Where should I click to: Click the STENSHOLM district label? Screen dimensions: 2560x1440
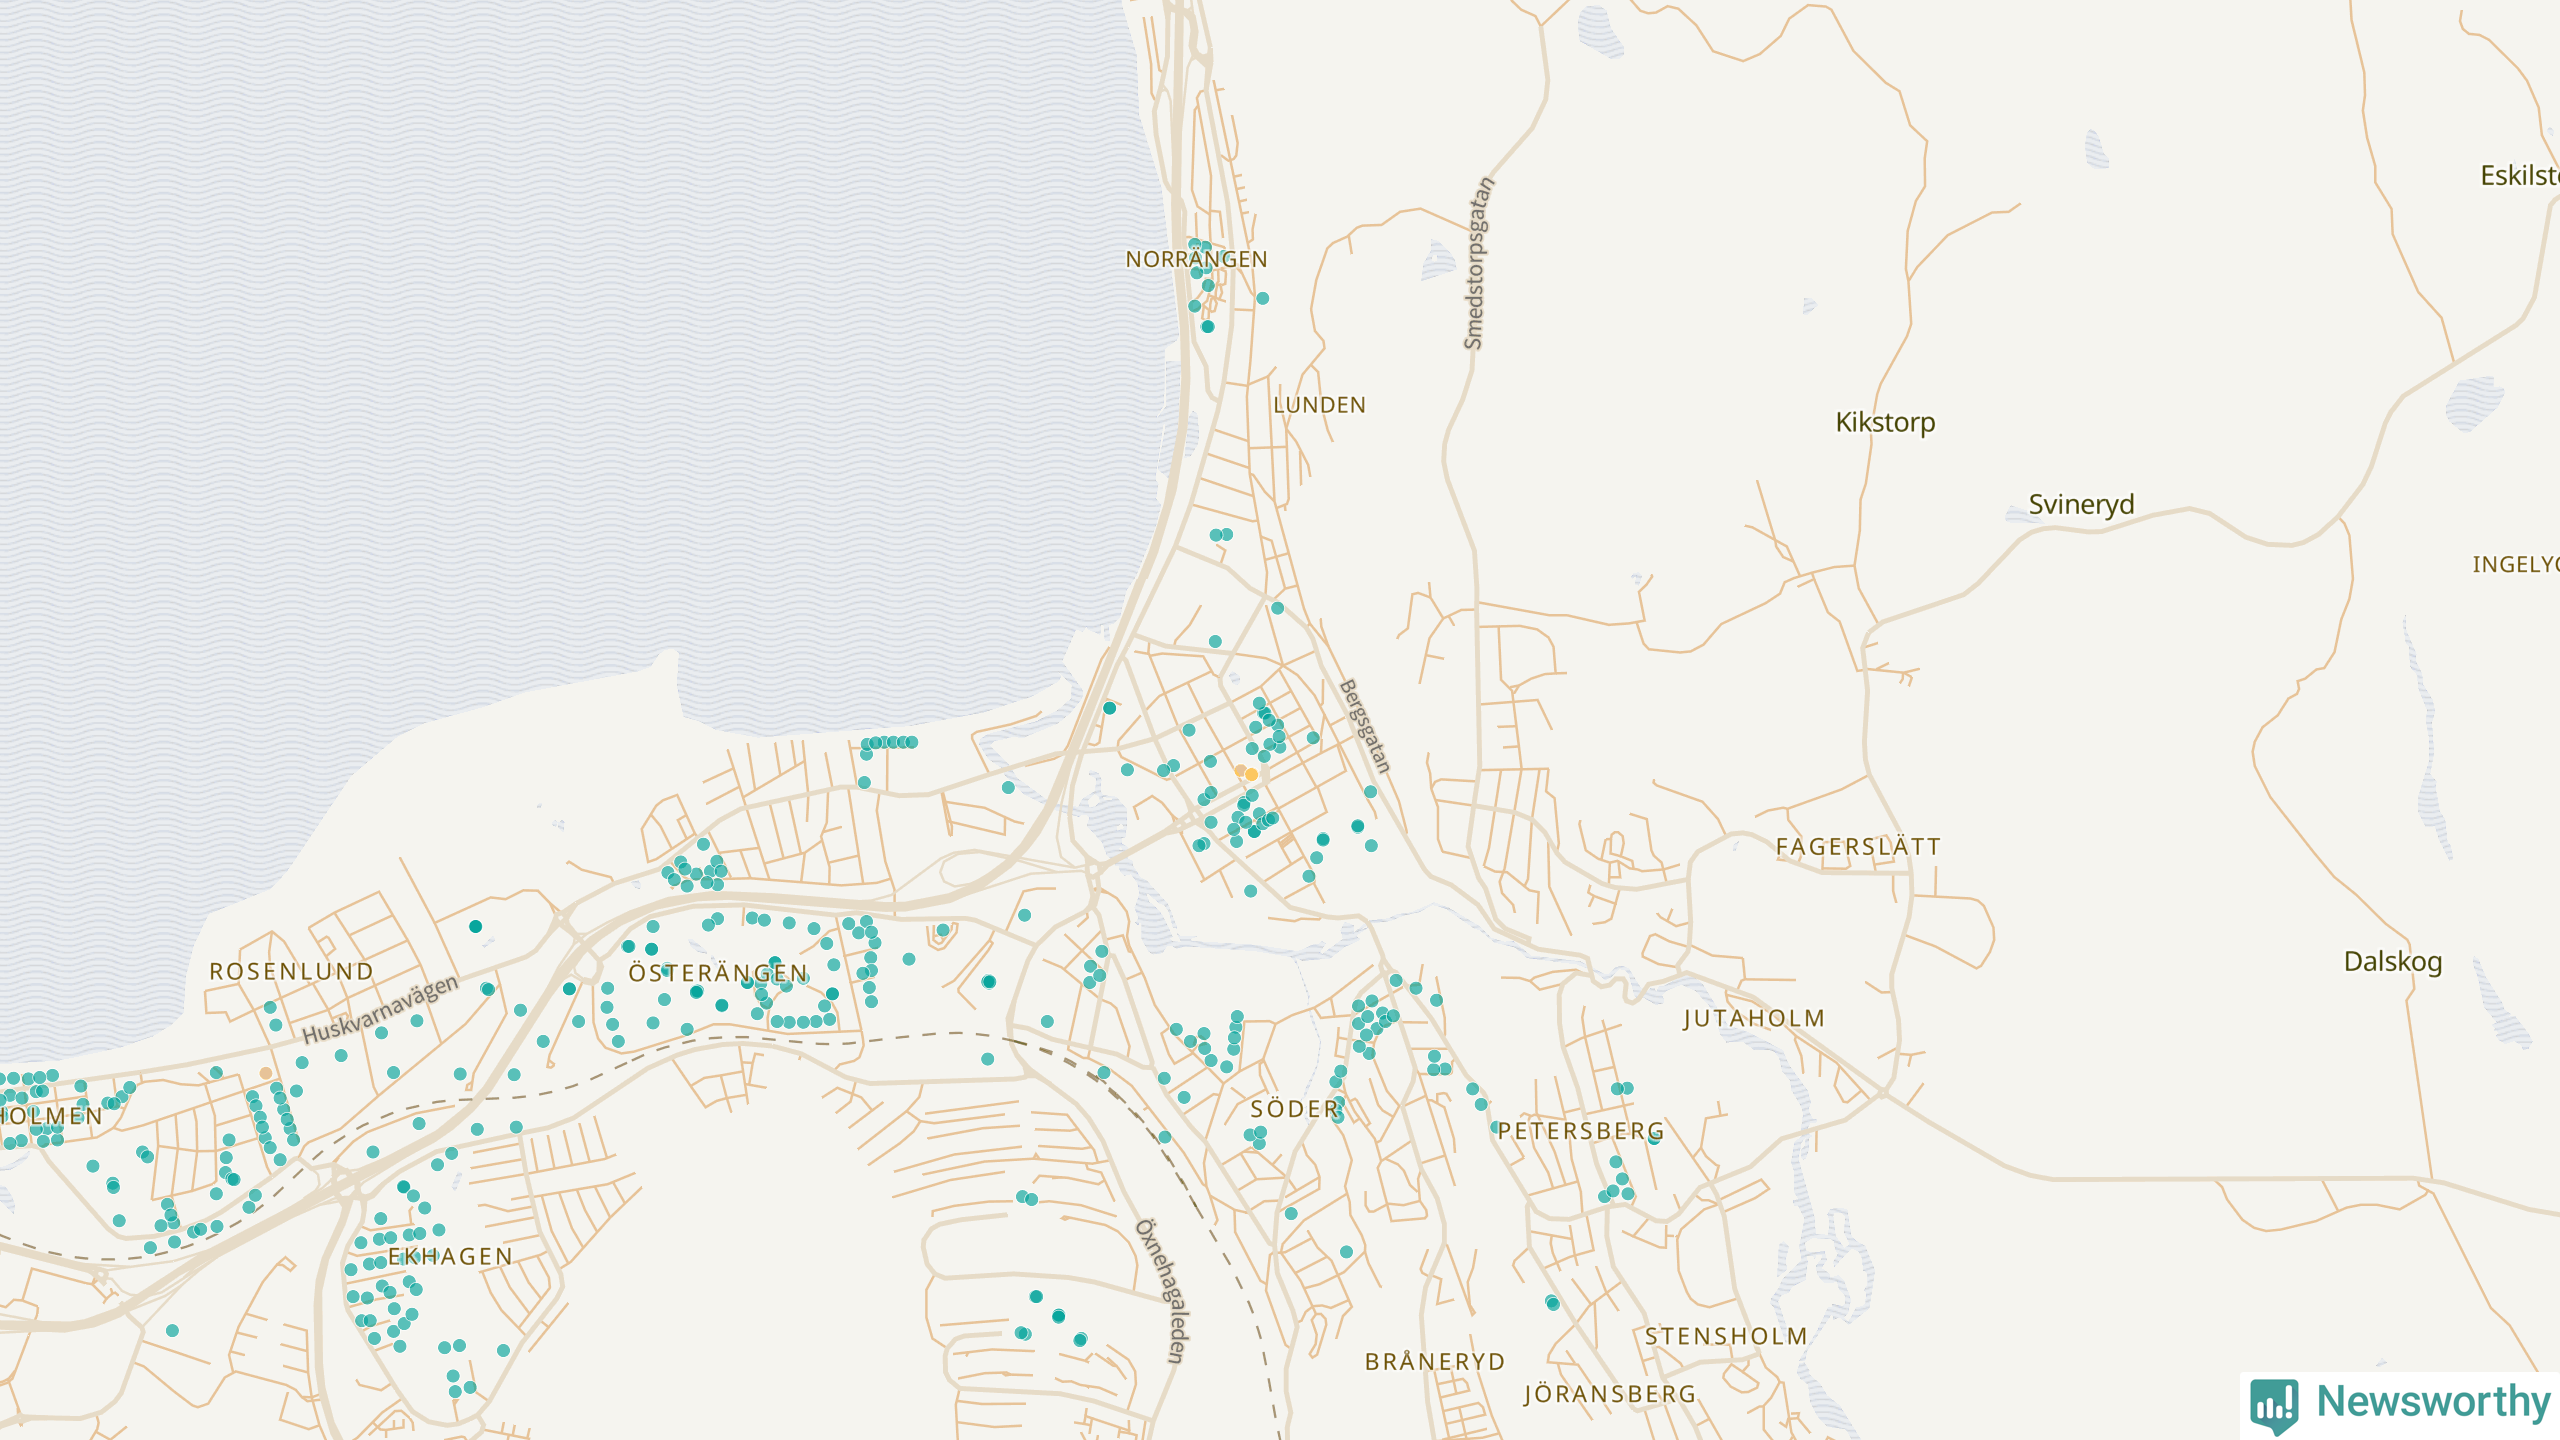[1726, 1336]
